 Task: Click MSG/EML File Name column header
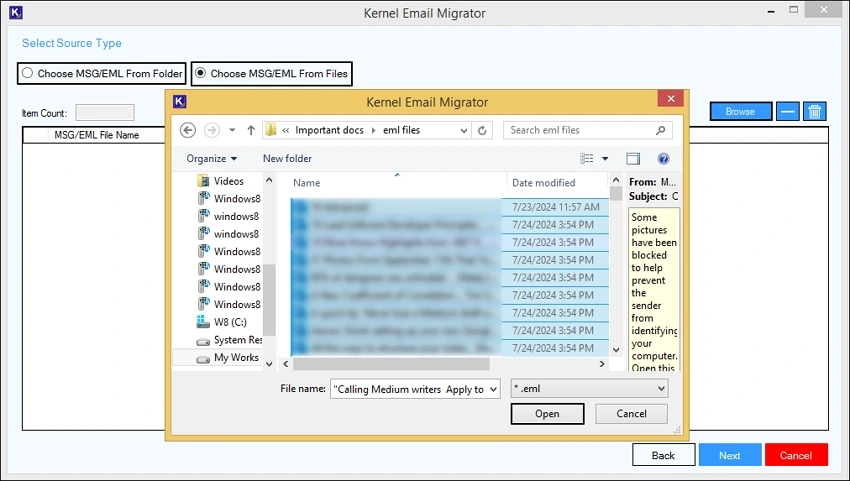[x=96, y=135]
